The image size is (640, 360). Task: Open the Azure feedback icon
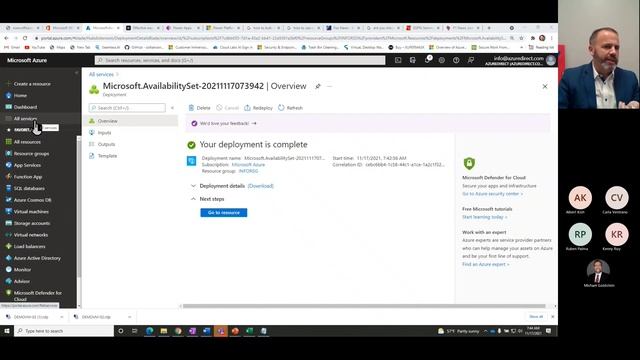[x=471, y=60]
